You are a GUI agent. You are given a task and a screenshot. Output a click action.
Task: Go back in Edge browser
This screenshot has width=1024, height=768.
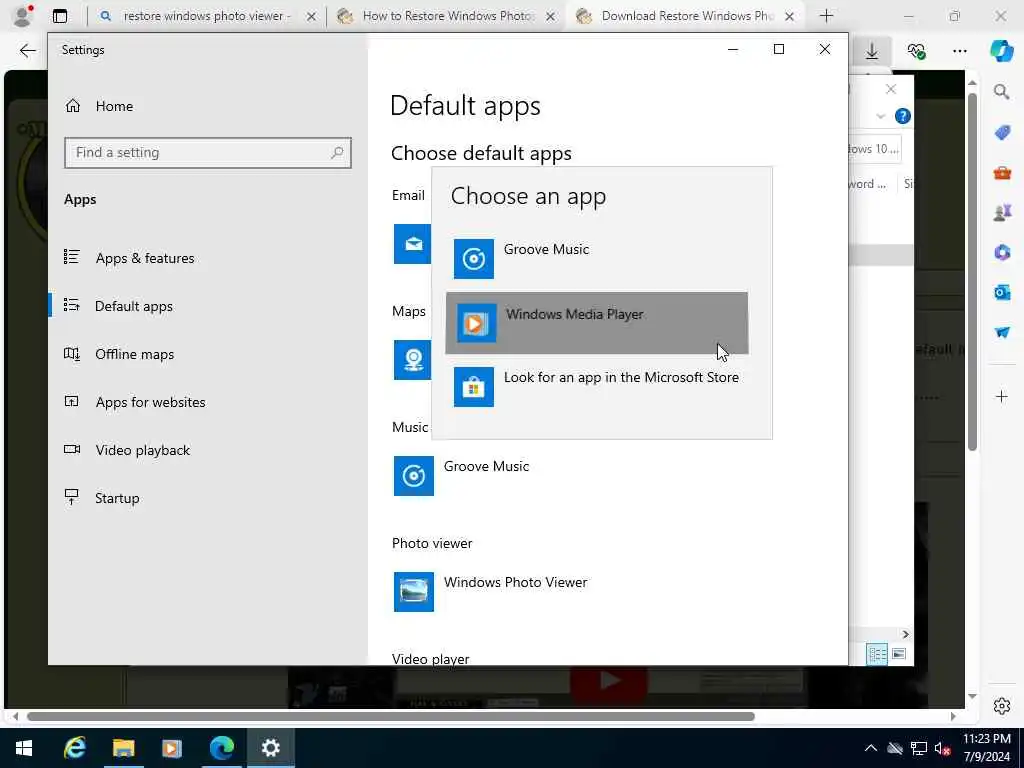coord(27,50)
